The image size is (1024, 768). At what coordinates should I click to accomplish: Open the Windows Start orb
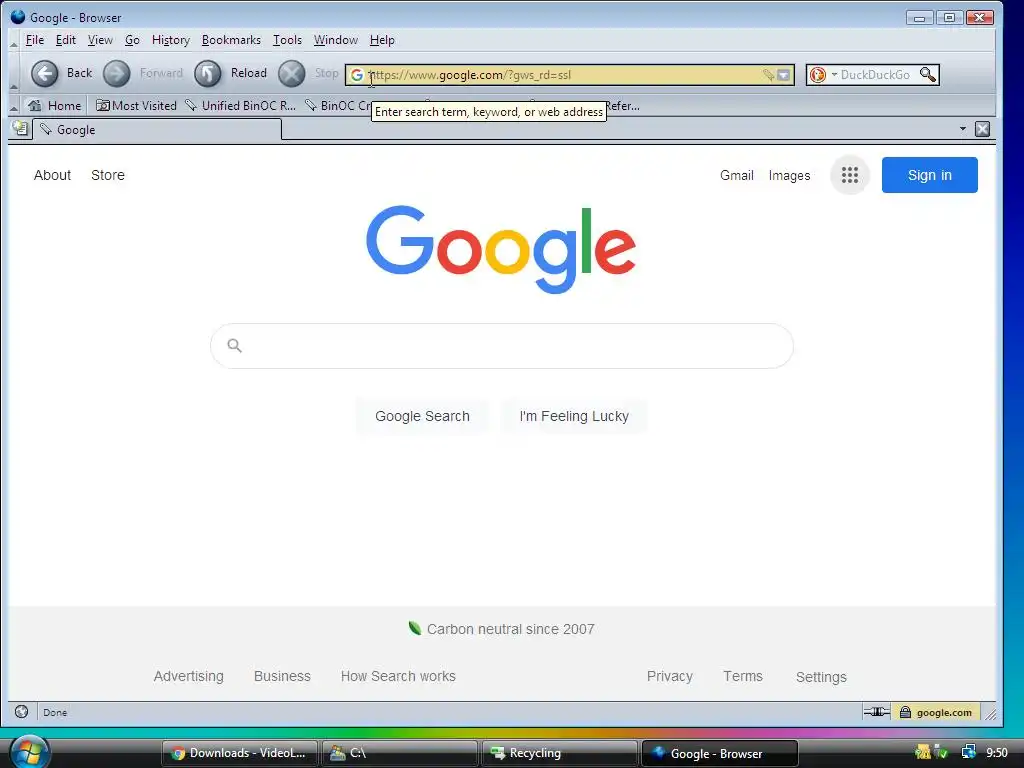[x=28, y=751]
